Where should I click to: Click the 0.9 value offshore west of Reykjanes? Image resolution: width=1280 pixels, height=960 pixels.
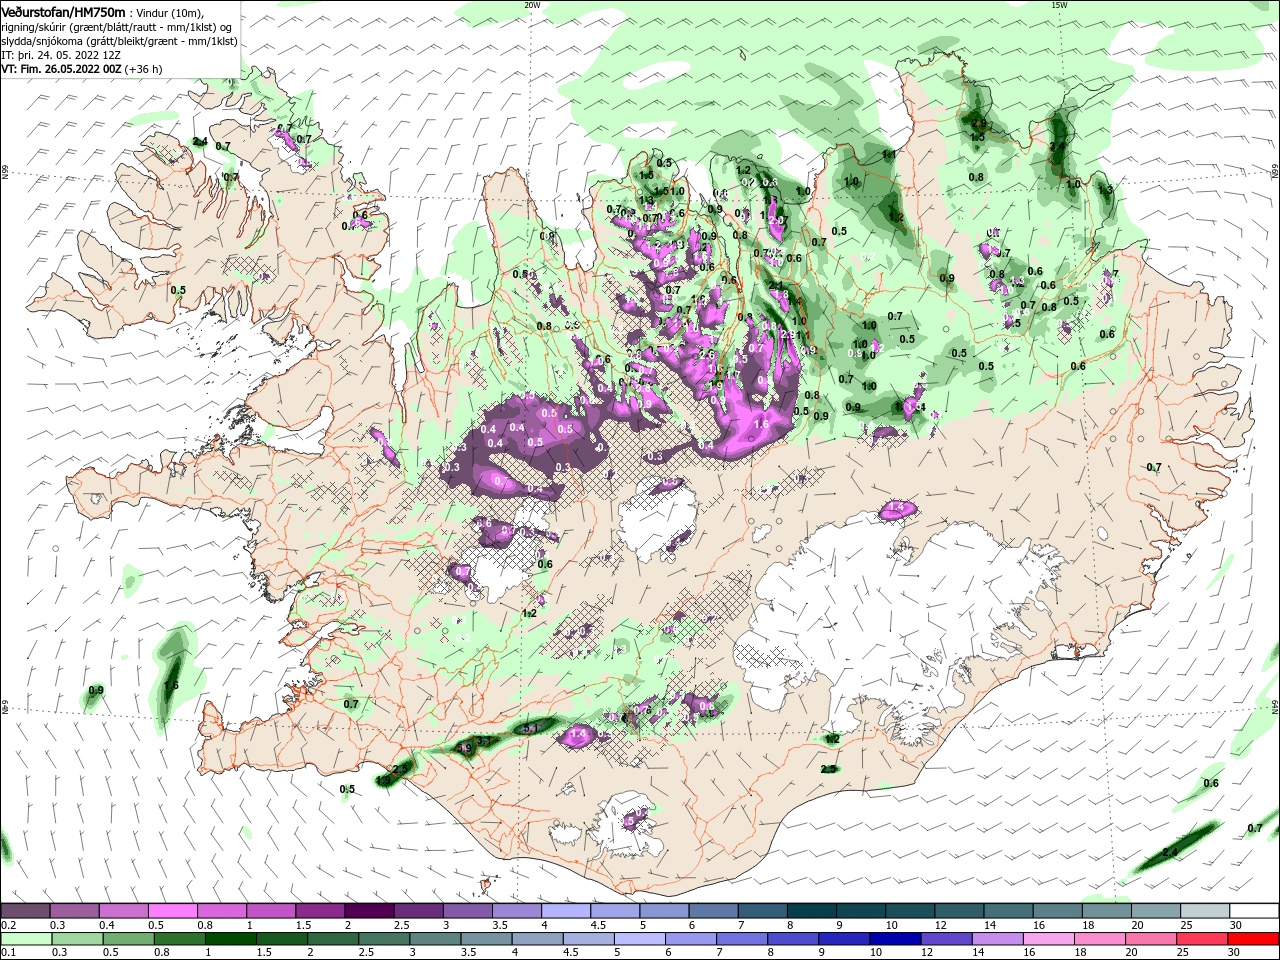[x=96, y=690]
